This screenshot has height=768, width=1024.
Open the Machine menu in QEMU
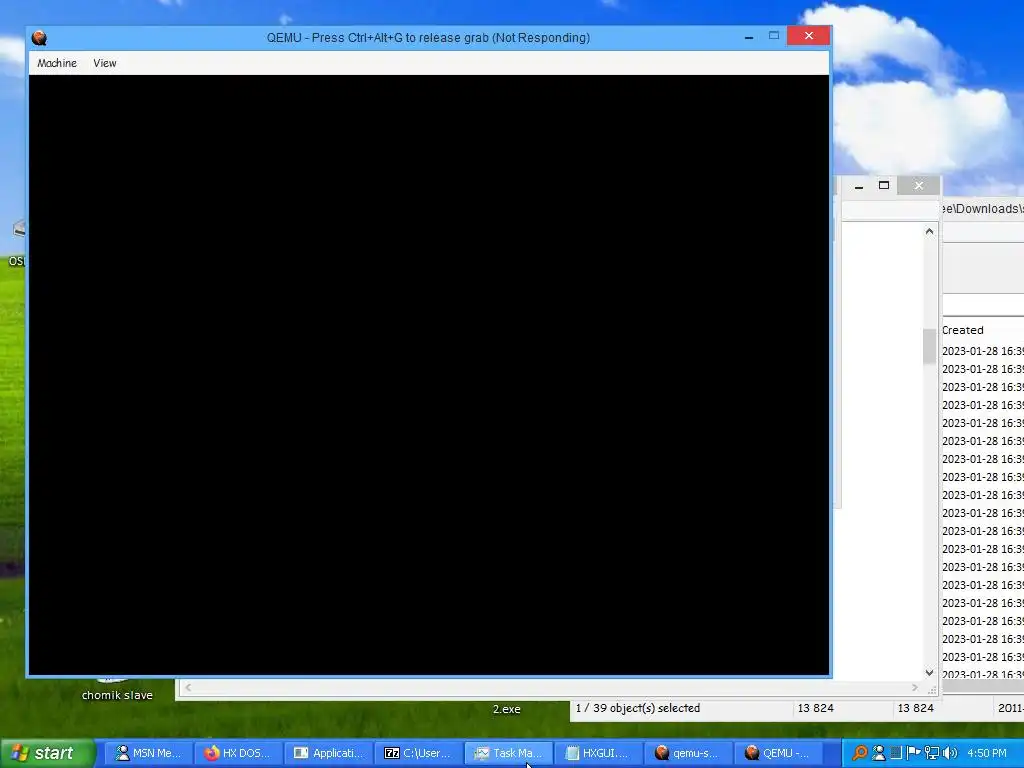pos(57,63)
